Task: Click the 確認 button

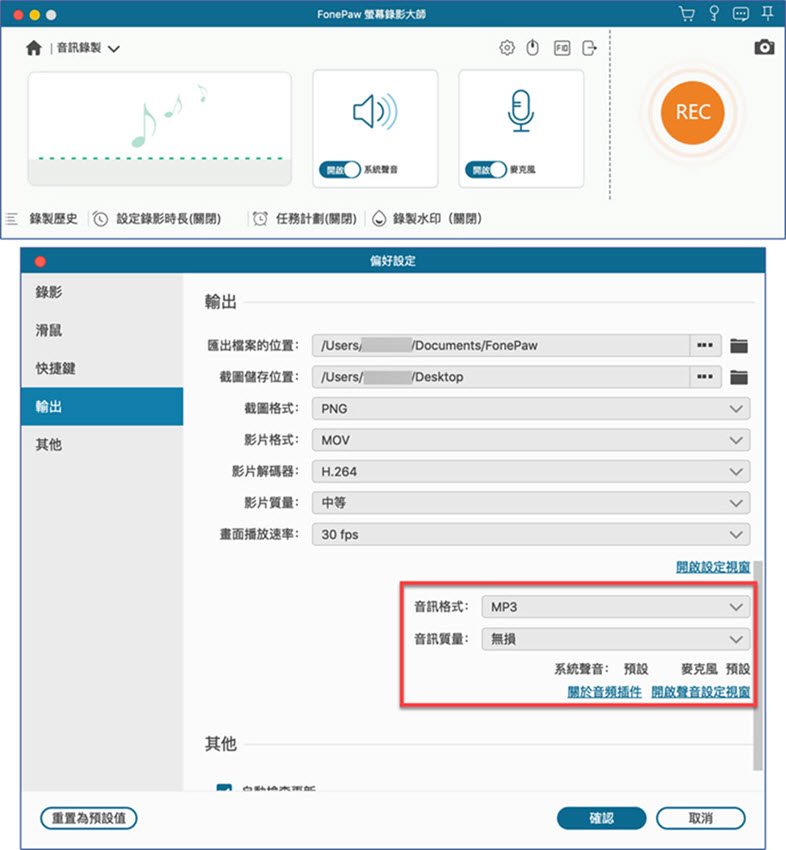Action: click(602, 818)
